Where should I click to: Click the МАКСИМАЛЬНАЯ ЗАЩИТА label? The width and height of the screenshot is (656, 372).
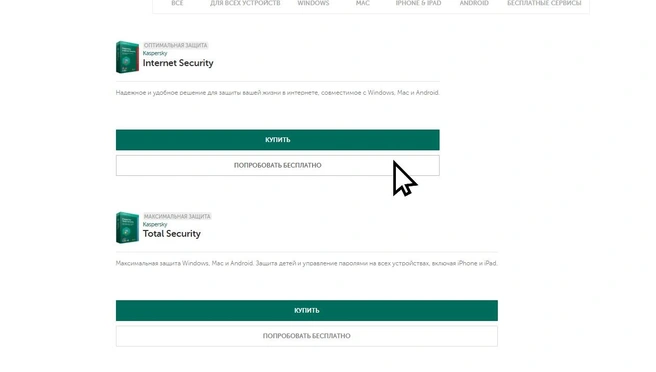pos(177,216)
